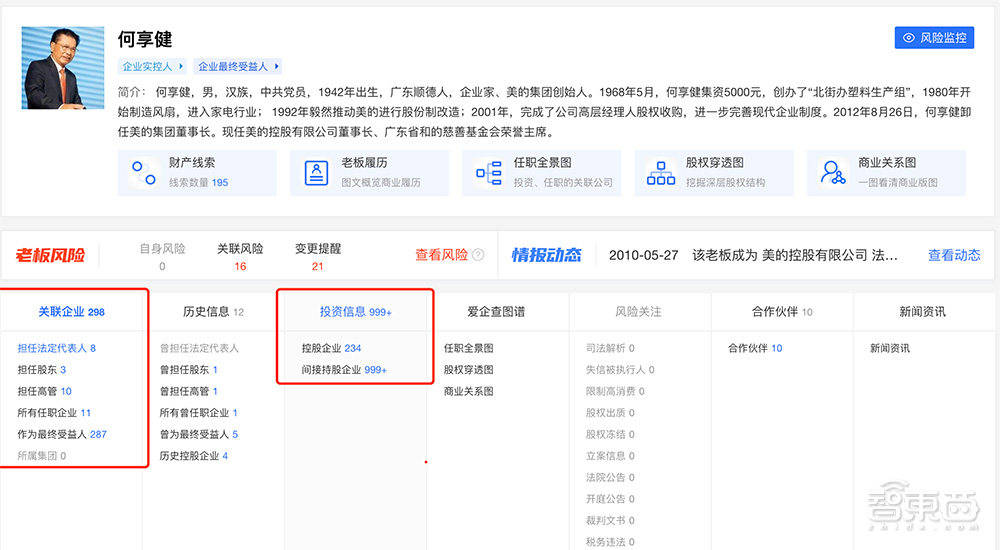Open the 商业关系图 person icon
This screenshot has height=550, width=1000.
coord(833,173)
